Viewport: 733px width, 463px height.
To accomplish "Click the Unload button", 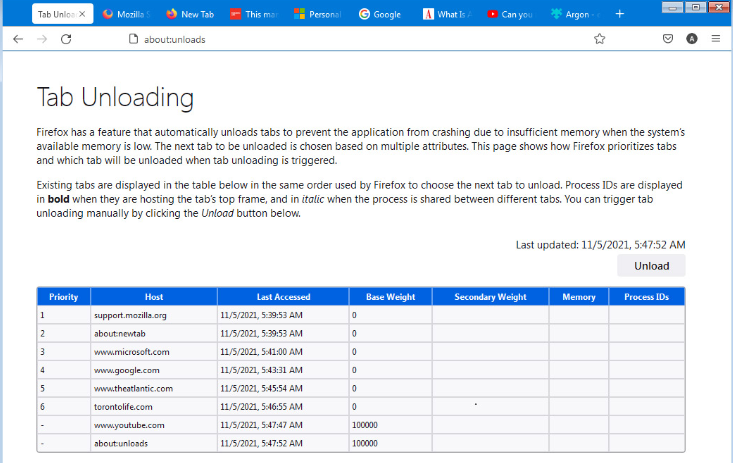I will point(651,266).
